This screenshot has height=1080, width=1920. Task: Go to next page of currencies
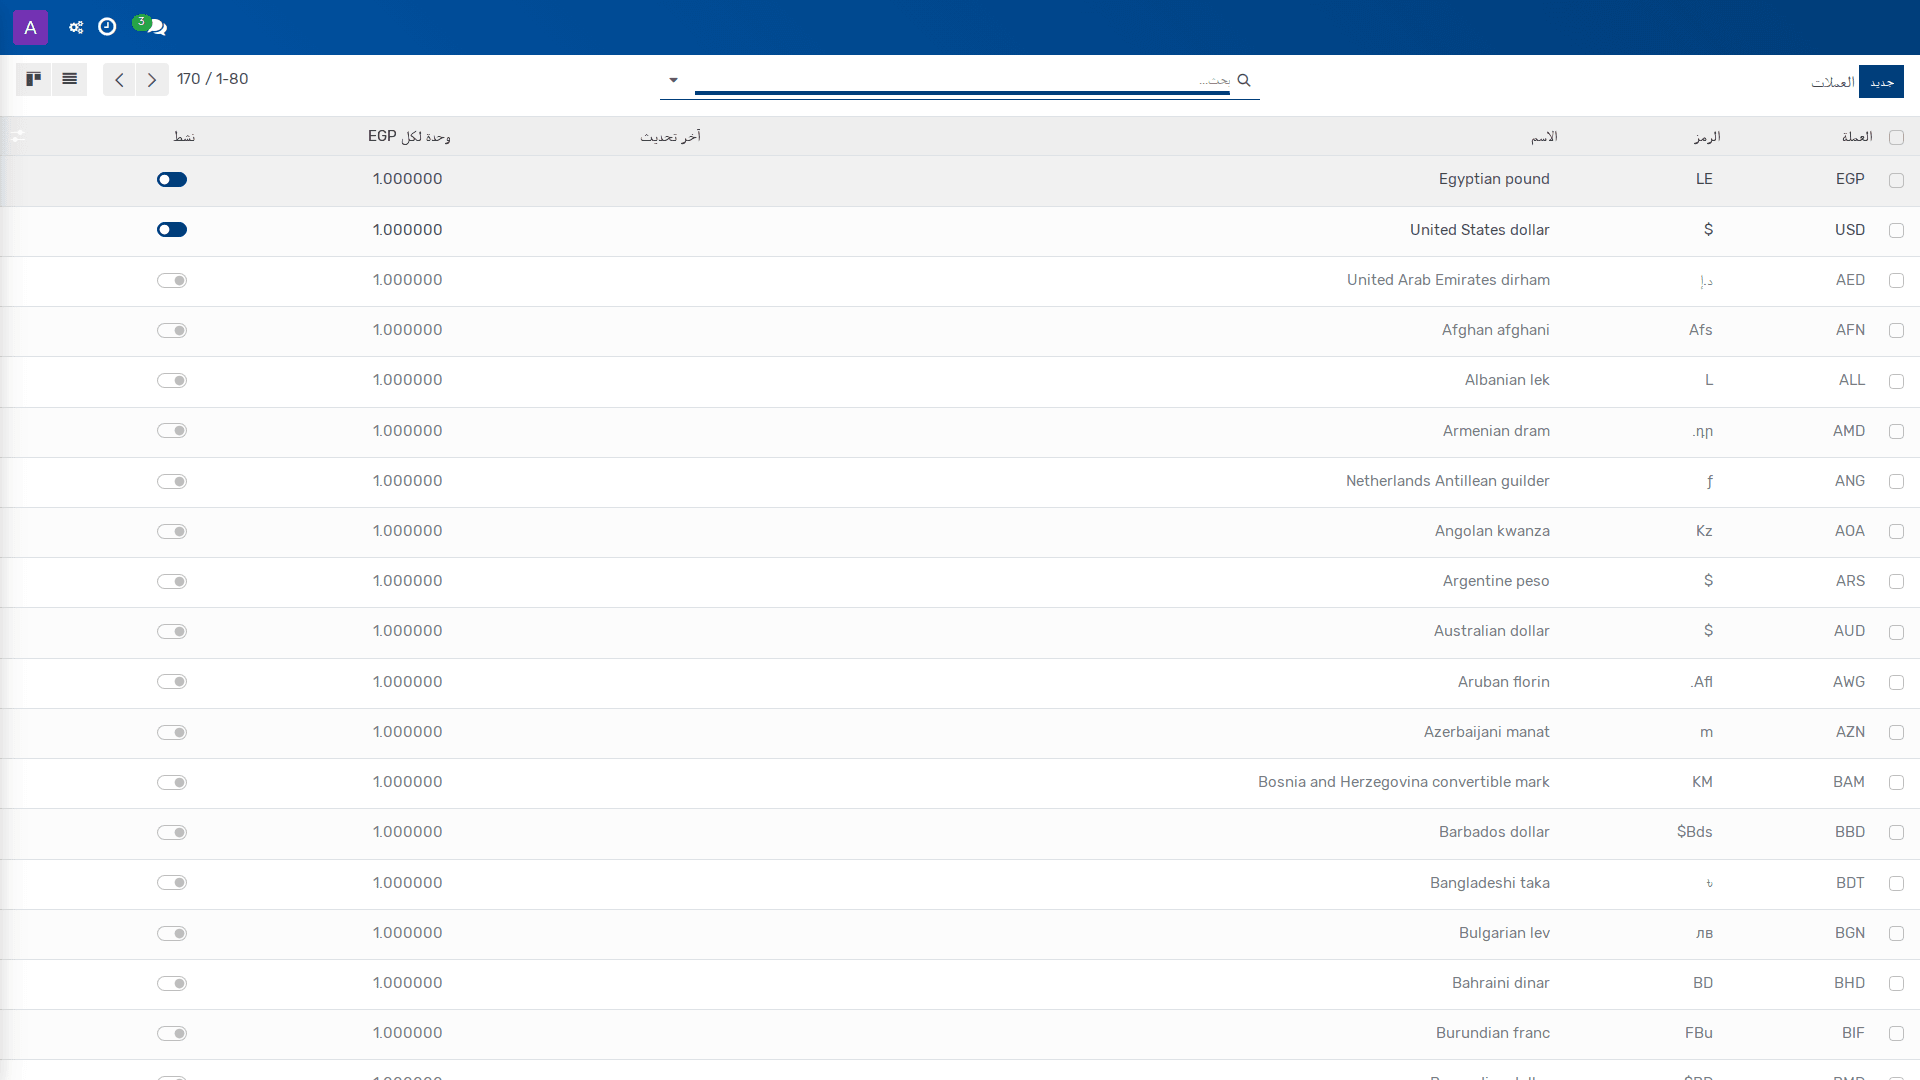[152, 80]
